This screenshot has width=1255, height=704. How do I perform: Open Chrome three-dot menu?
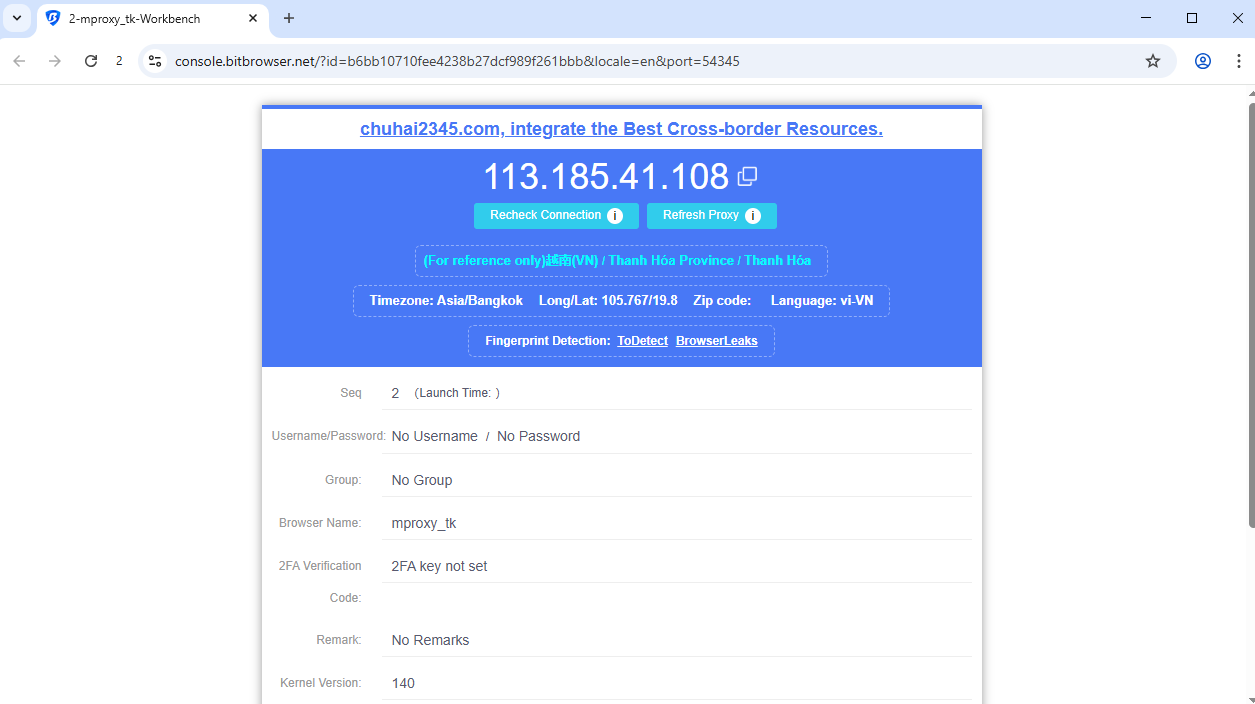point(1237,61)
